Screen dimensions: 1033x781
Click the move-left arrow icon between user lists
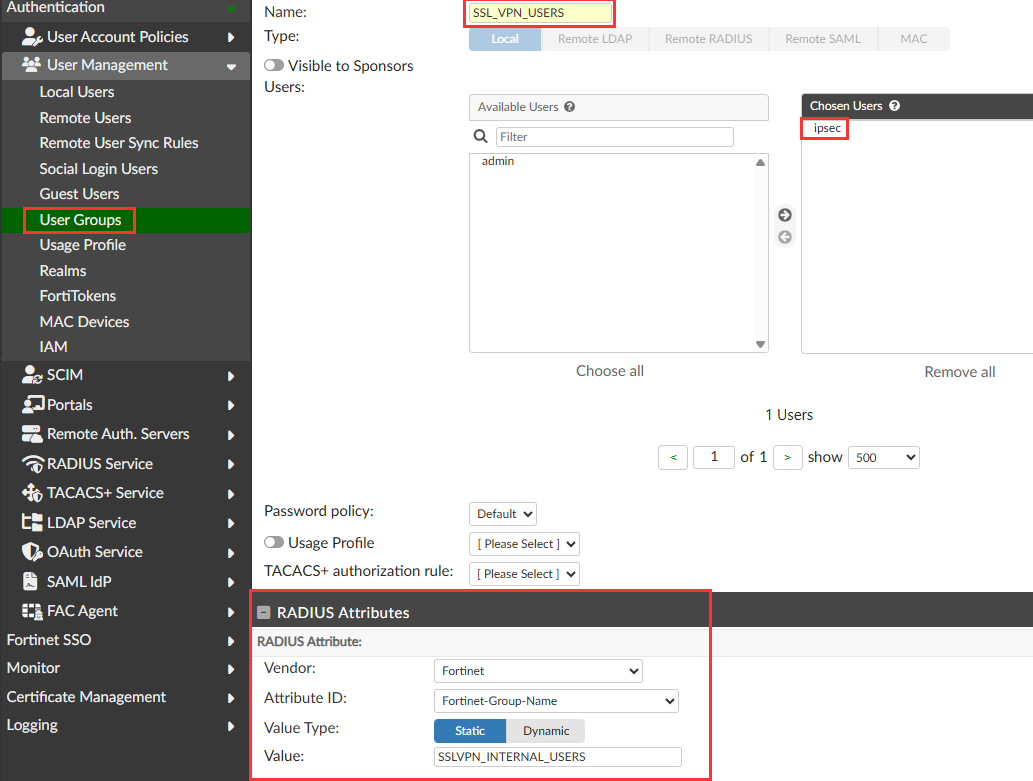(785, 237)
